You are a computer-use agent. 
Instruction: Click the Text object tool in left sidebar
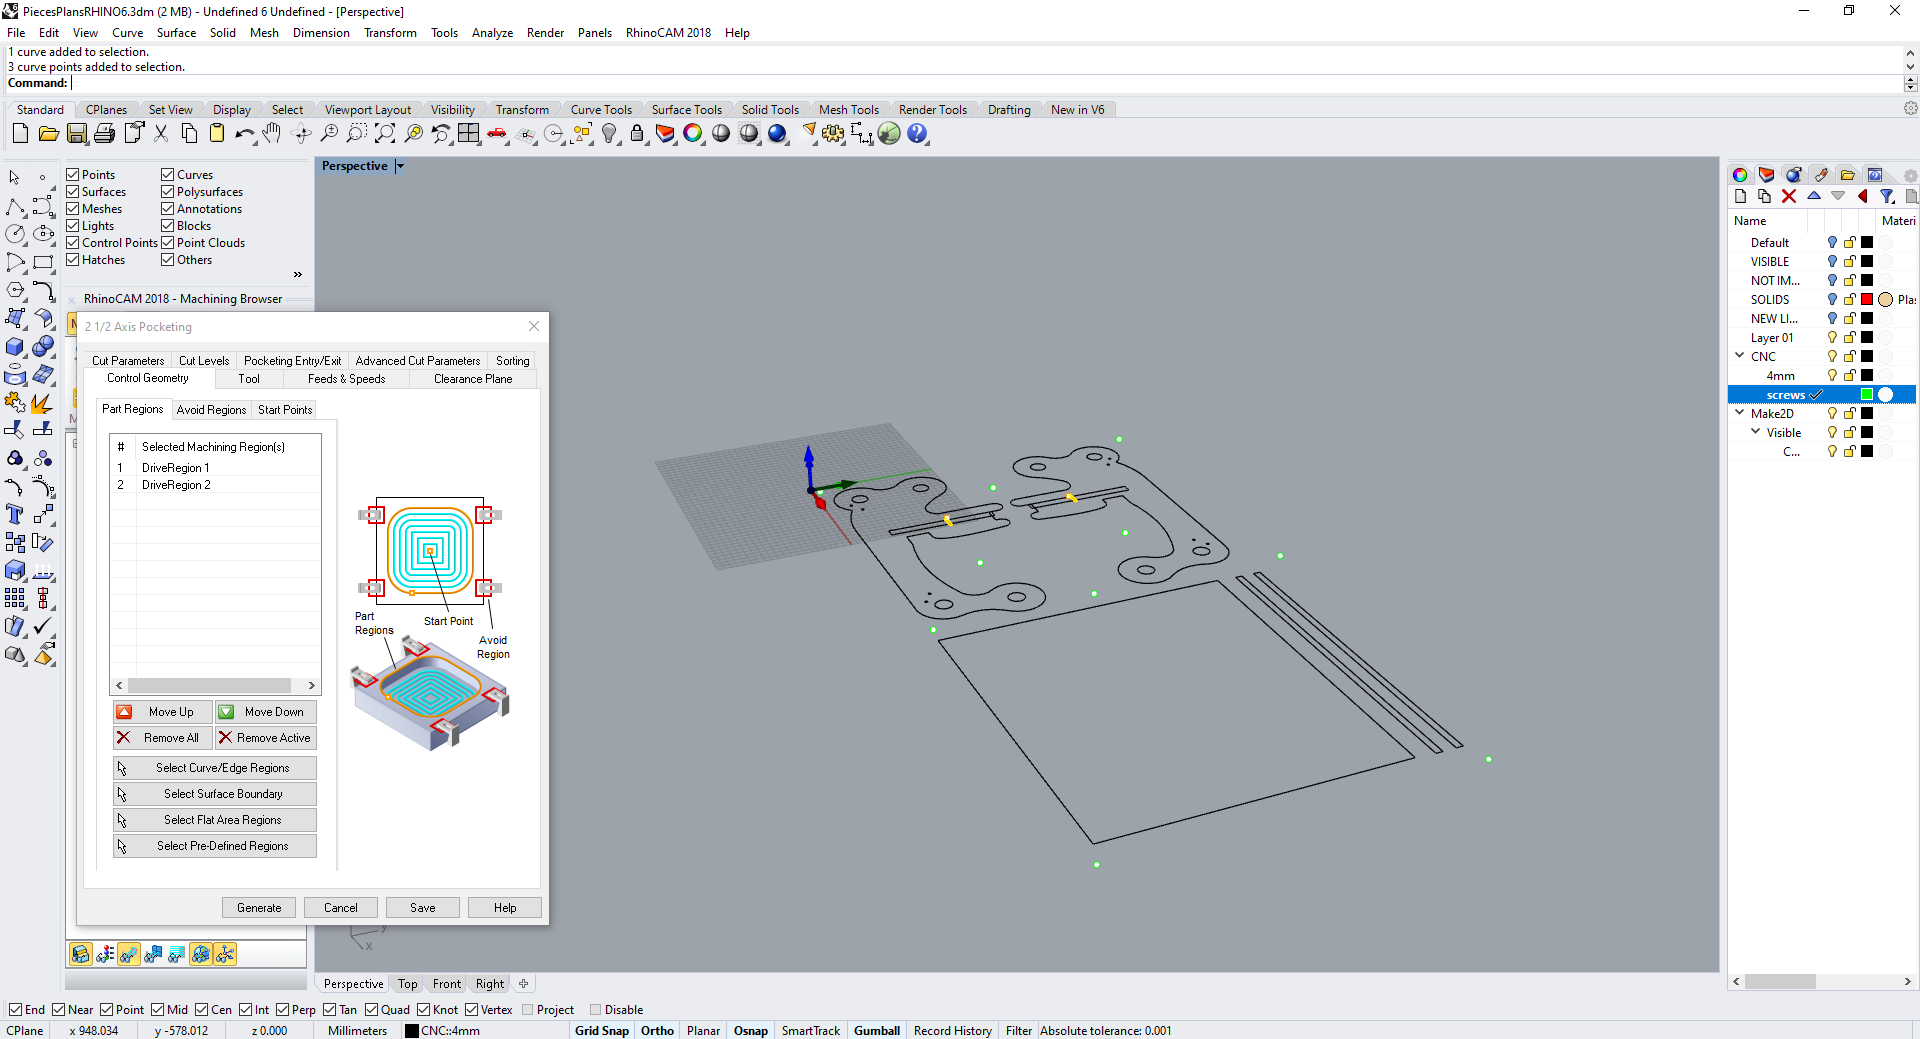(x=15, y=514)
